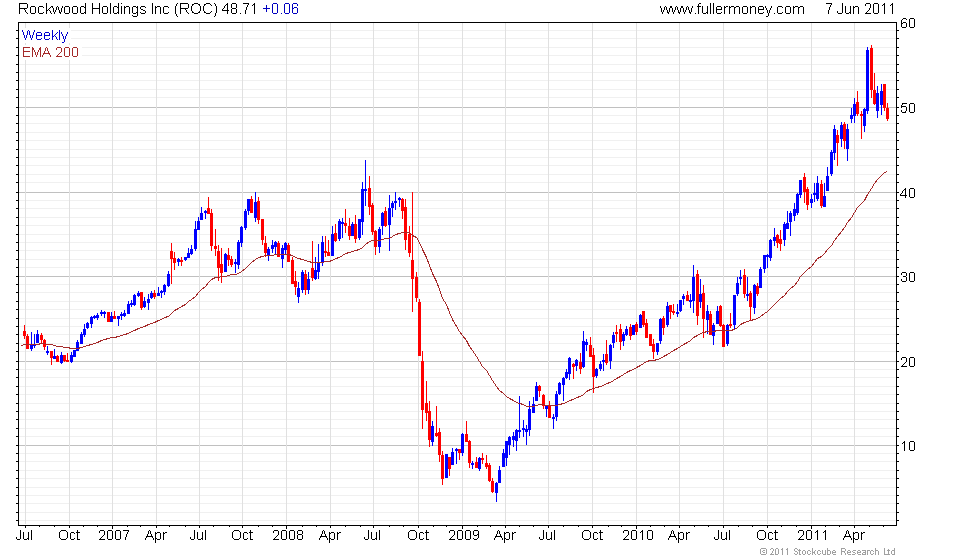Click the chart title 'Rockwood Holdings Inc (ROC)'

tap(118, 9)
